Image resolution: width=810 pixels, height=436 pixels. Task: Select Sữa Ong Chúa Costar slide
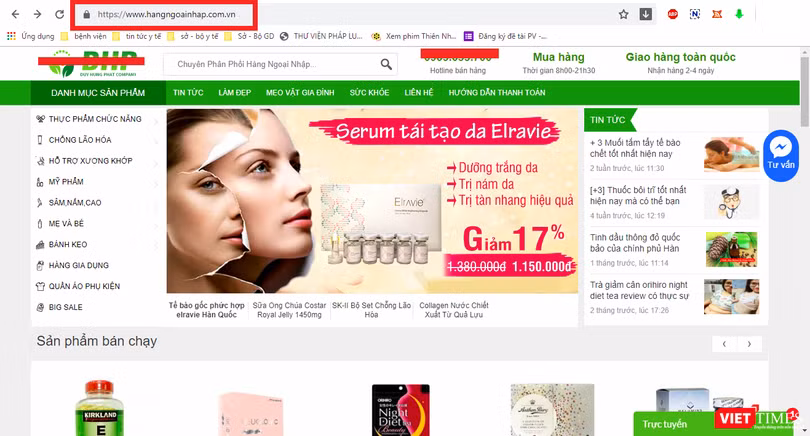(x=289, y=310)
